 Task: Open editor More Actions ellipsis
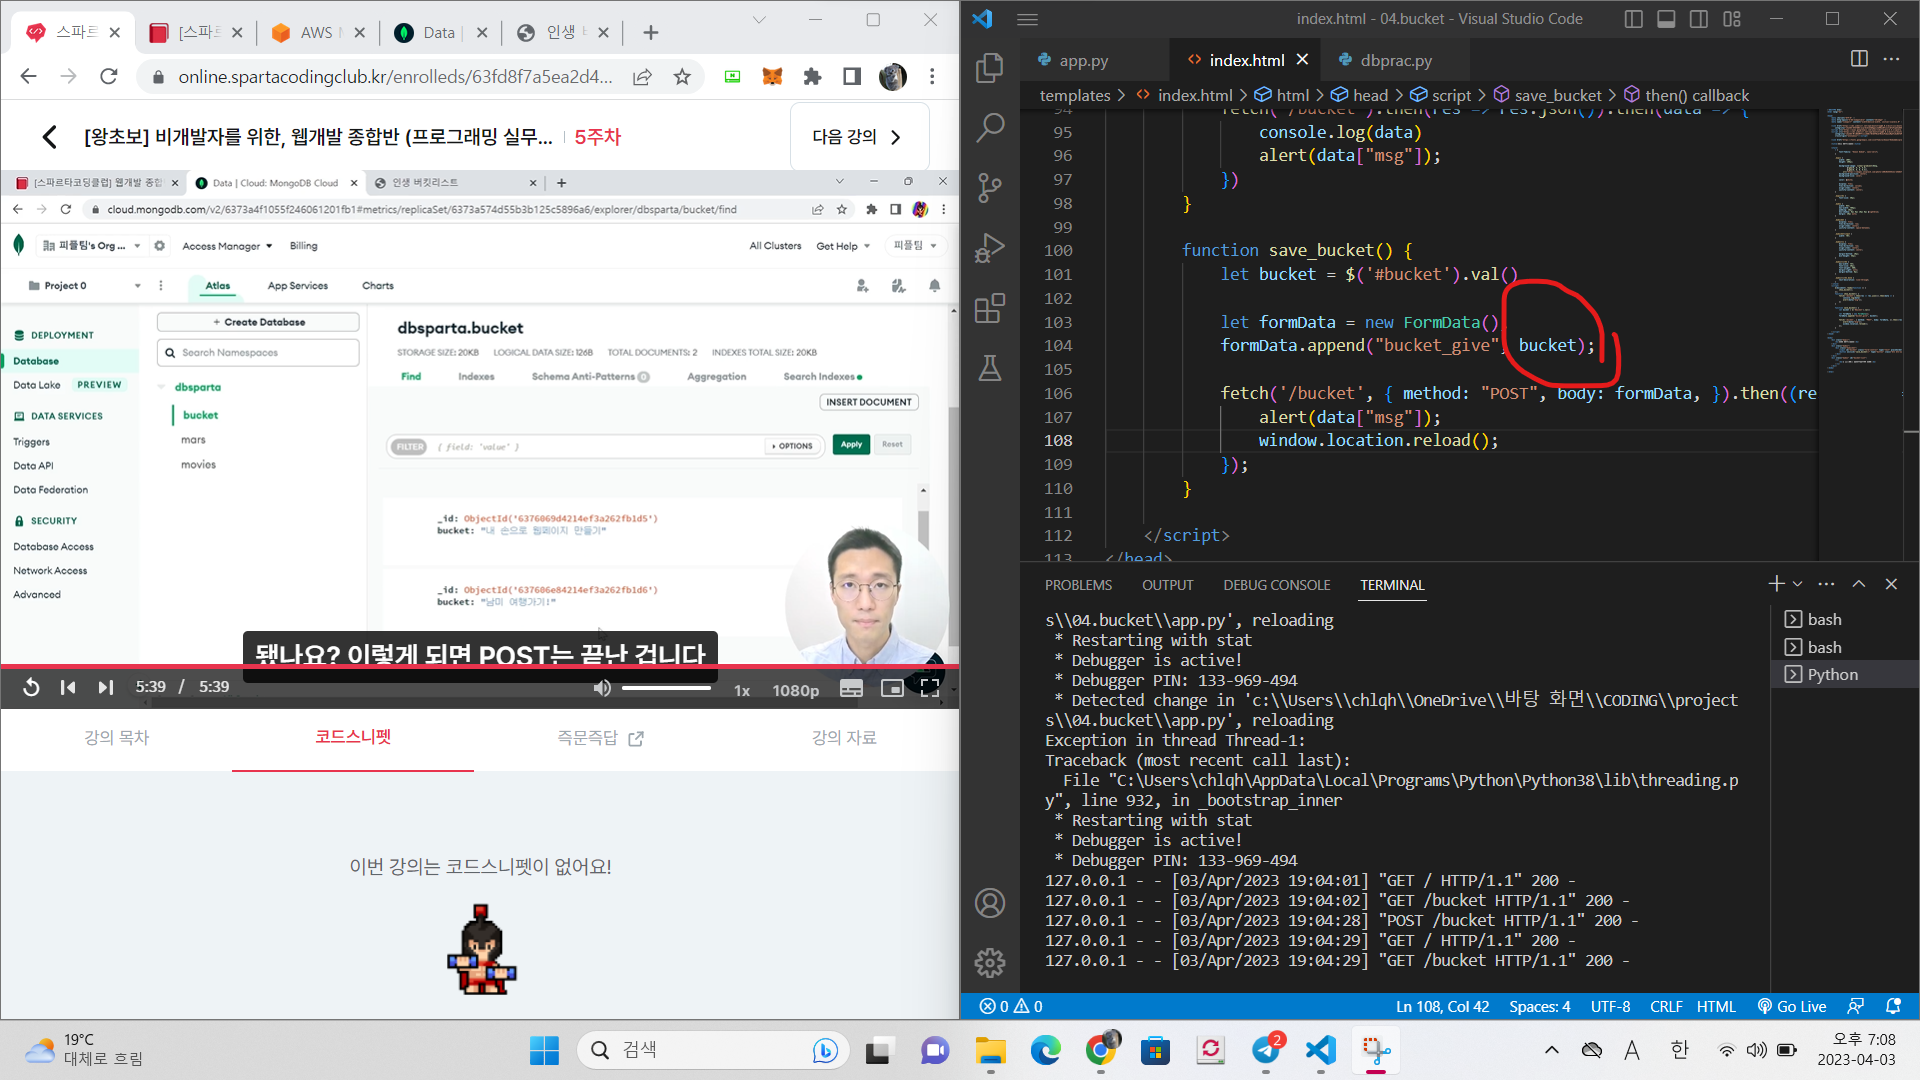(x=1891, y=59)
